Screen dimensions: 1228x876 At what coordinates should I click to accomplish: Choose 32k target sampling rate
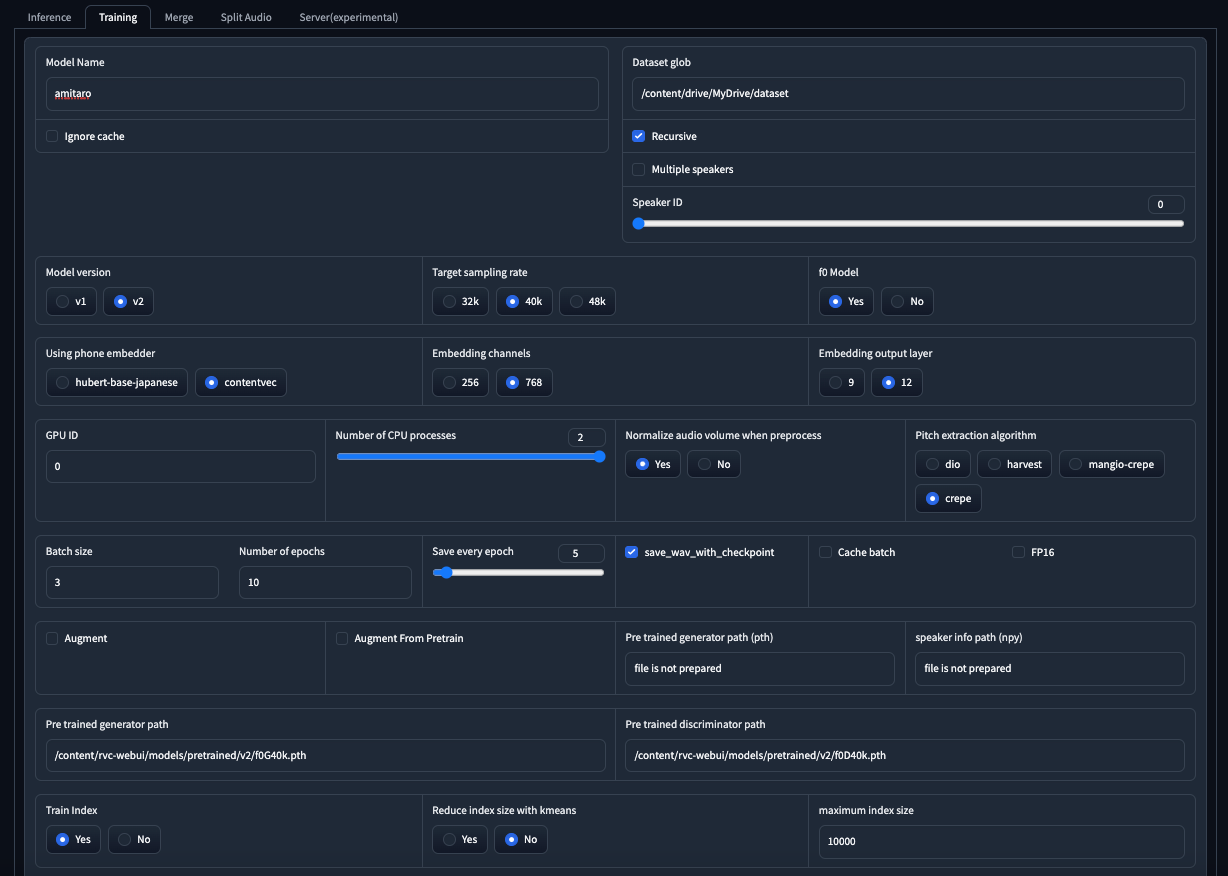(x=461, y=301)
